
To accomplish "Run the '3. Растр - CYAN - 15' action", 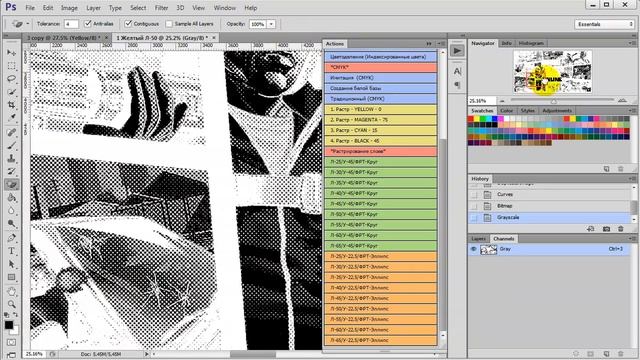I will click(x=380, y=131).
